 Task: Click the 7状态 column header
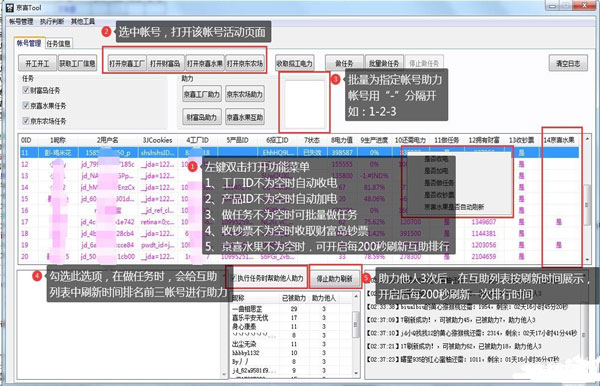[311, 140]
